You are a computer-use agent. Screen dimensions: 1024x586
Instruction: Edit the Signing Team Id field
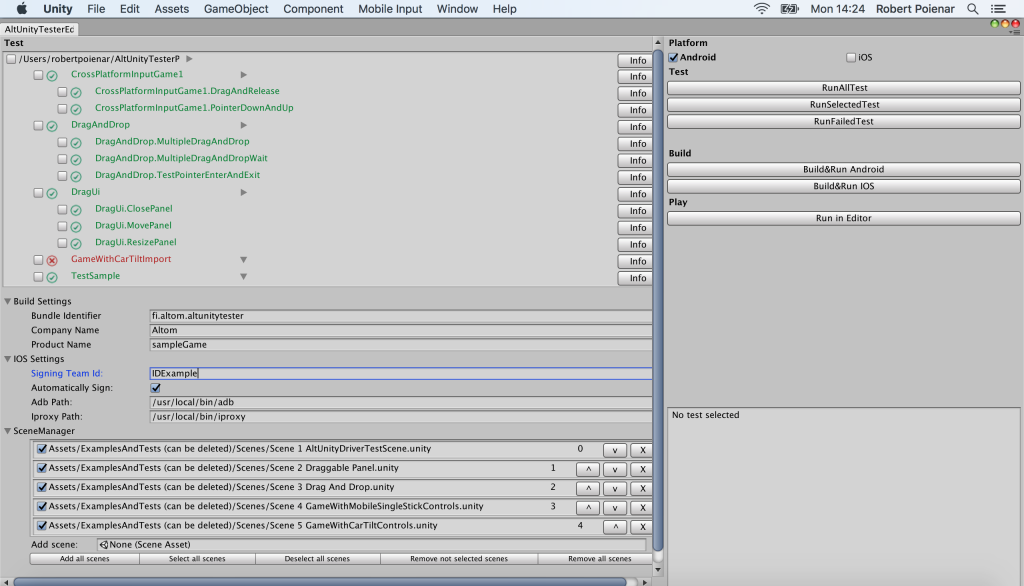coord(400,374)
